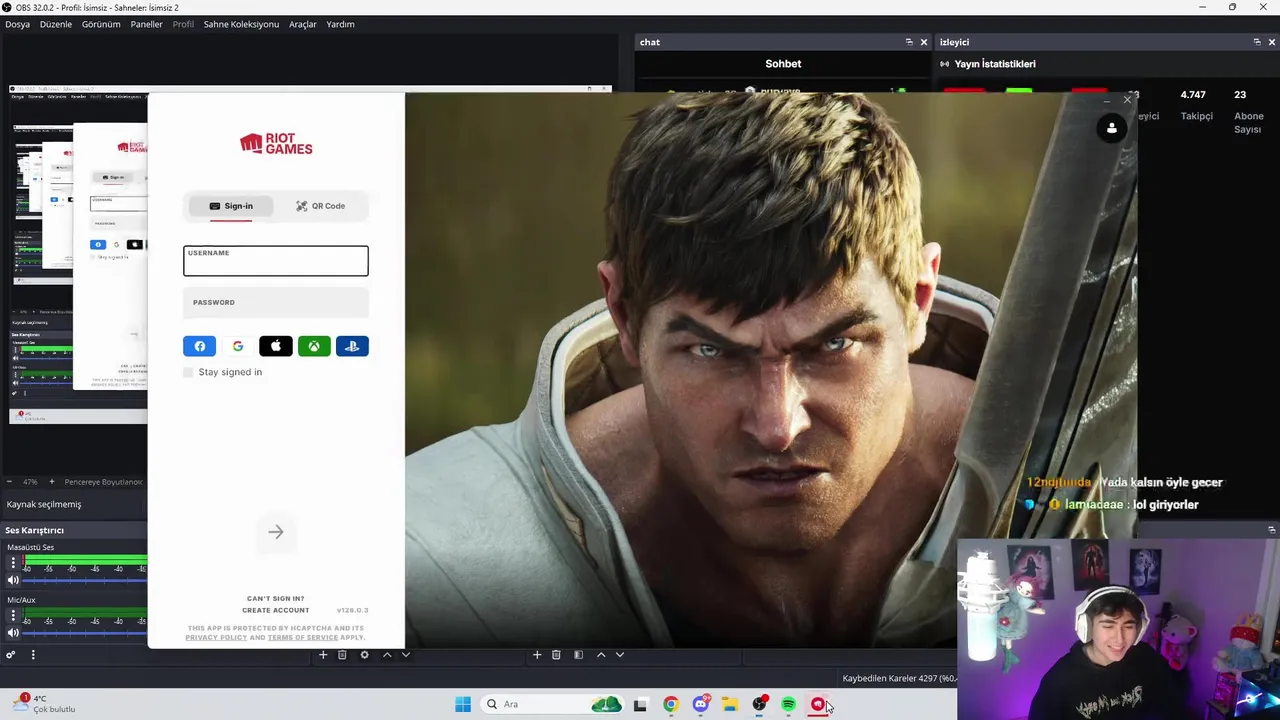The width and height of the screenshot is (1280, 720).
Task: Open Windows Start button
Action: click(463, 704)
